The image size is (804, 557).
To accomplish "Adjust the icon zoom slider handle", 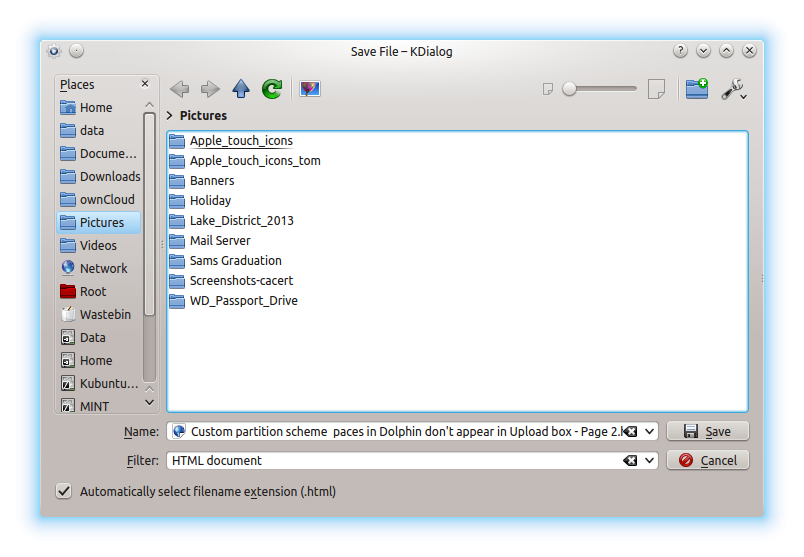I will tap(569, 89).
